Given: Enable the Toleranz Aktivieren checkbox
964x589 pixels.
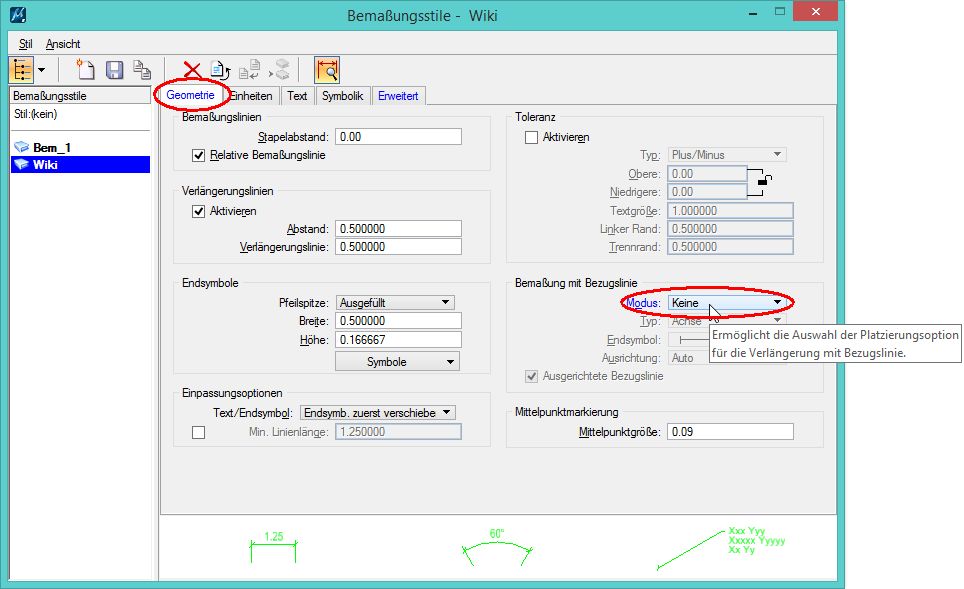Looking at the screenshot, I should (531, 138).
